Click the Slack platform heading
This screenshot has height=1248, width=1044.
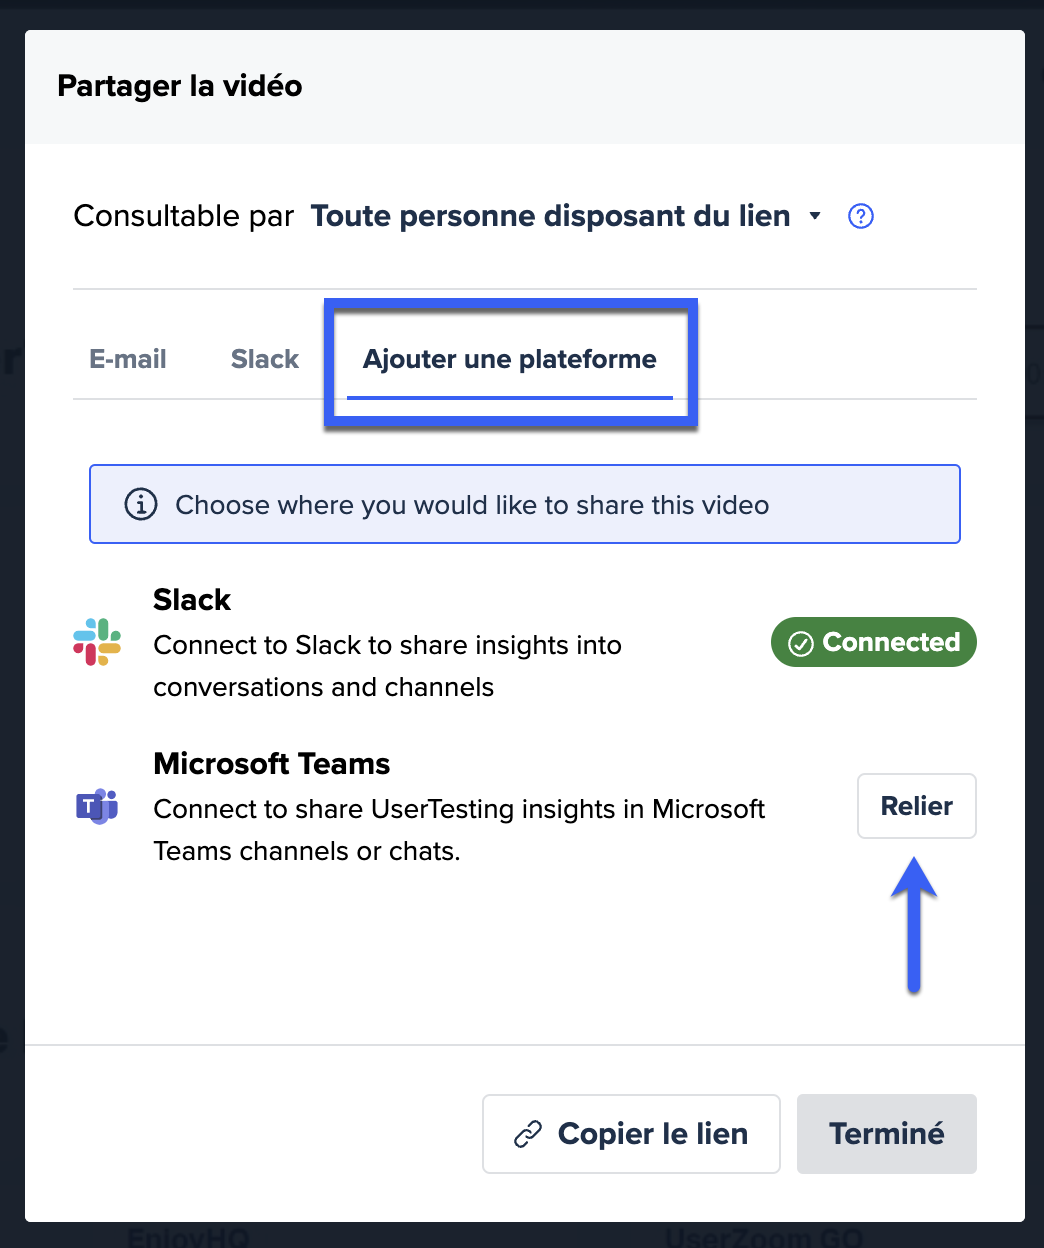tap(192, 600)
